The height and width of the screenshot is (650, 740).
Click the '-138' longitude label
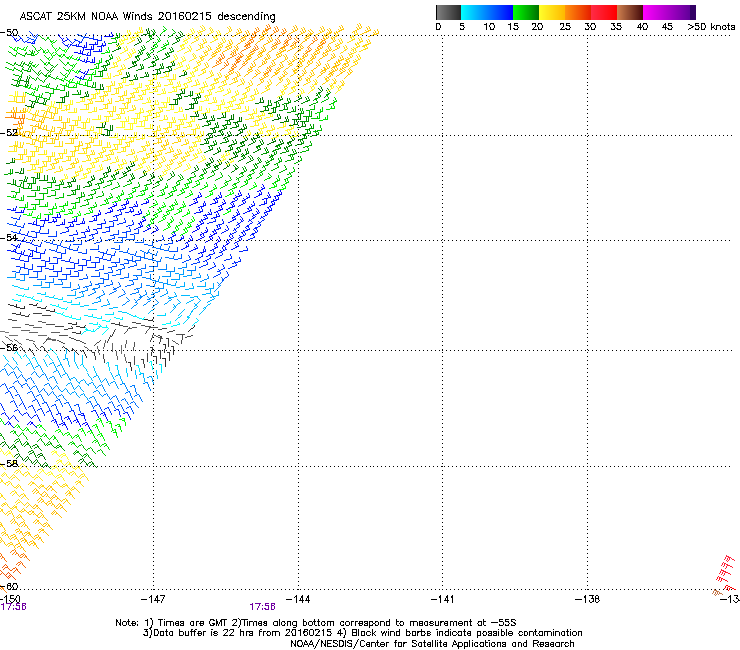[587, 599]
